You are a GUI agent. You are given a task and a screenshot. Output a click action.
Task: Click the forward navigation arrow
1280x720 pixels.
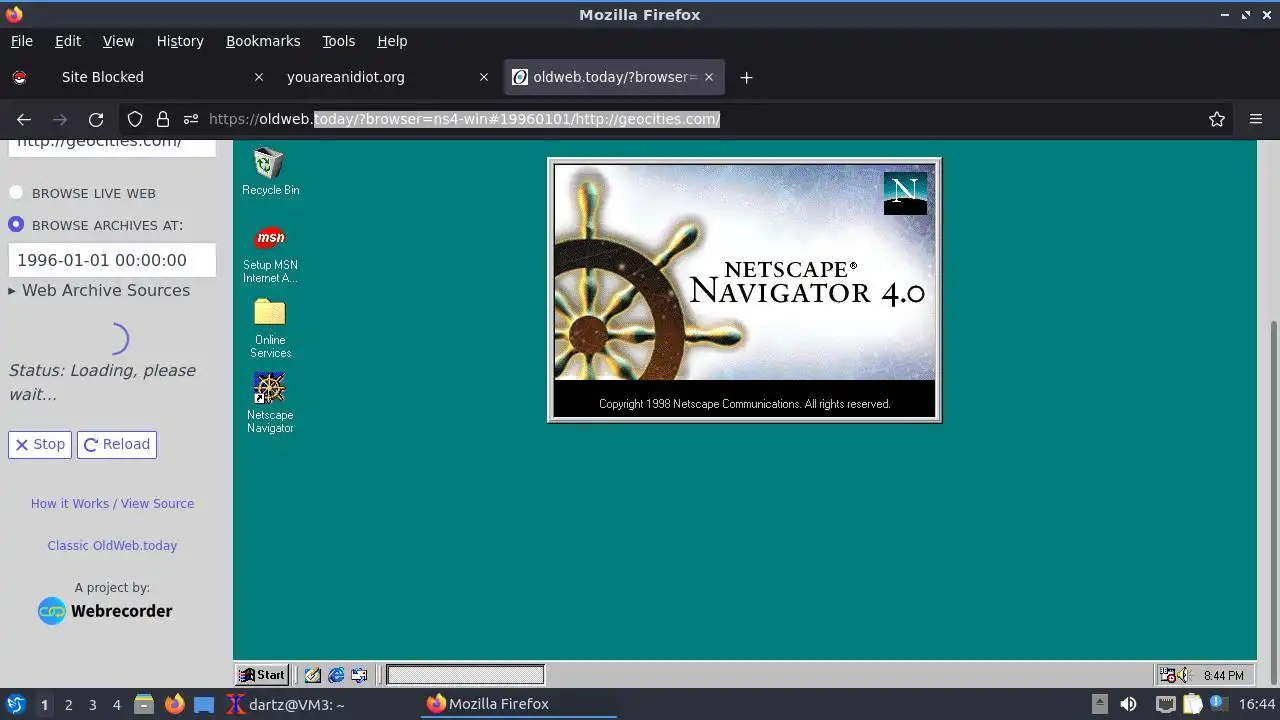60,119
